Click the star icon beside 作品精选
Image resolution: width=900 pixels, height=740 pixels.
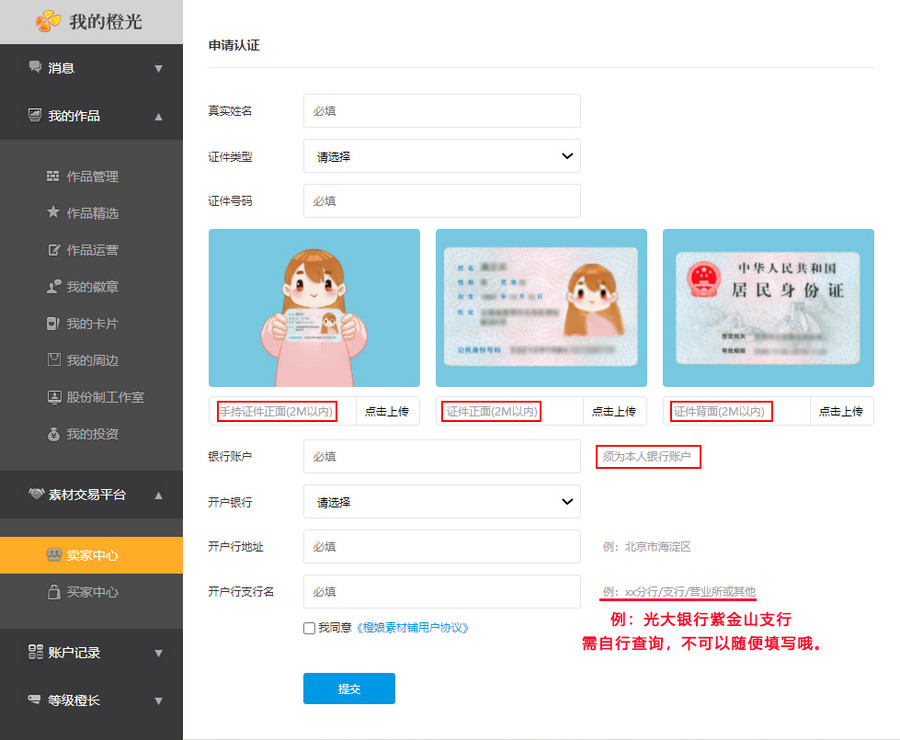[53, 213]
